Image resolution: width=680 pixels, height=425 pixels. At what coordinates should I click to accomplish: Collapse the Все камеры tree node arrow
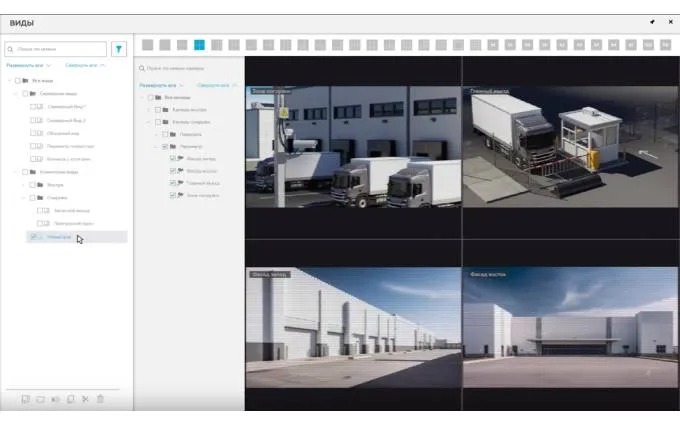(x=142, y=98)
